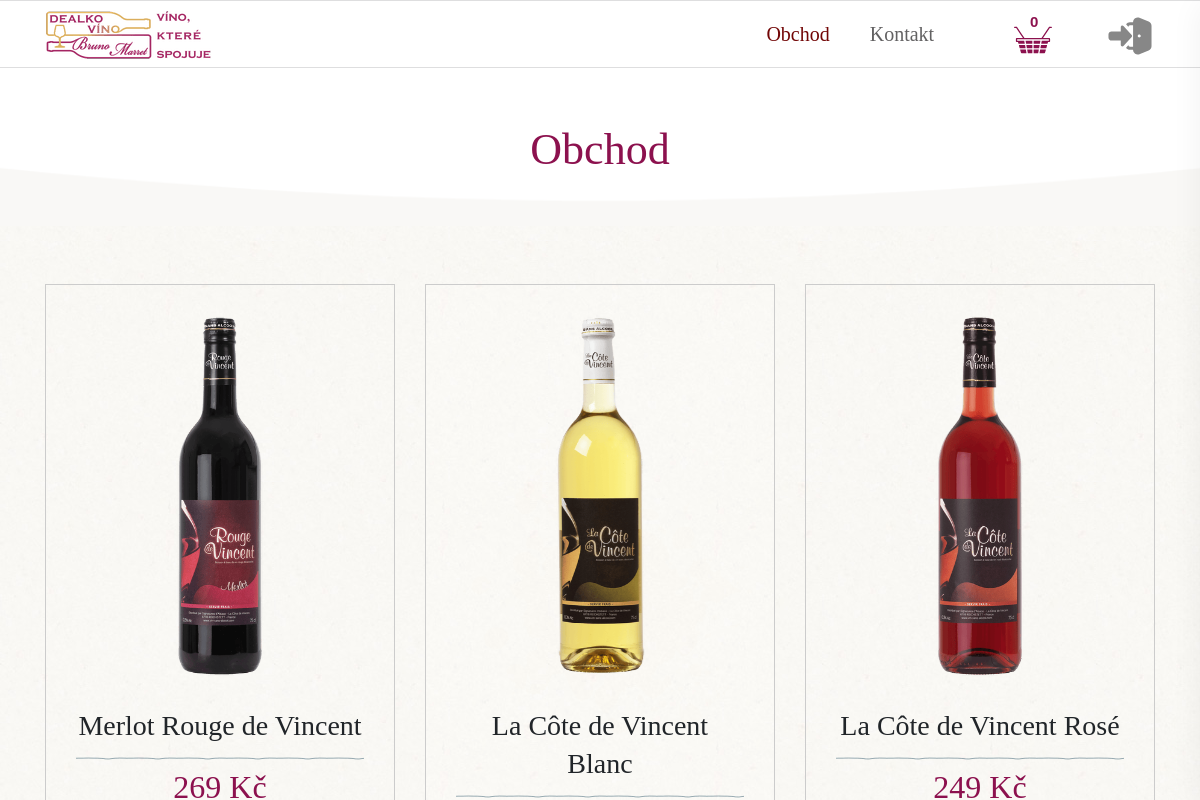
Task: Click the pink Rosé bottle image
Action: [x=980, y=496]
